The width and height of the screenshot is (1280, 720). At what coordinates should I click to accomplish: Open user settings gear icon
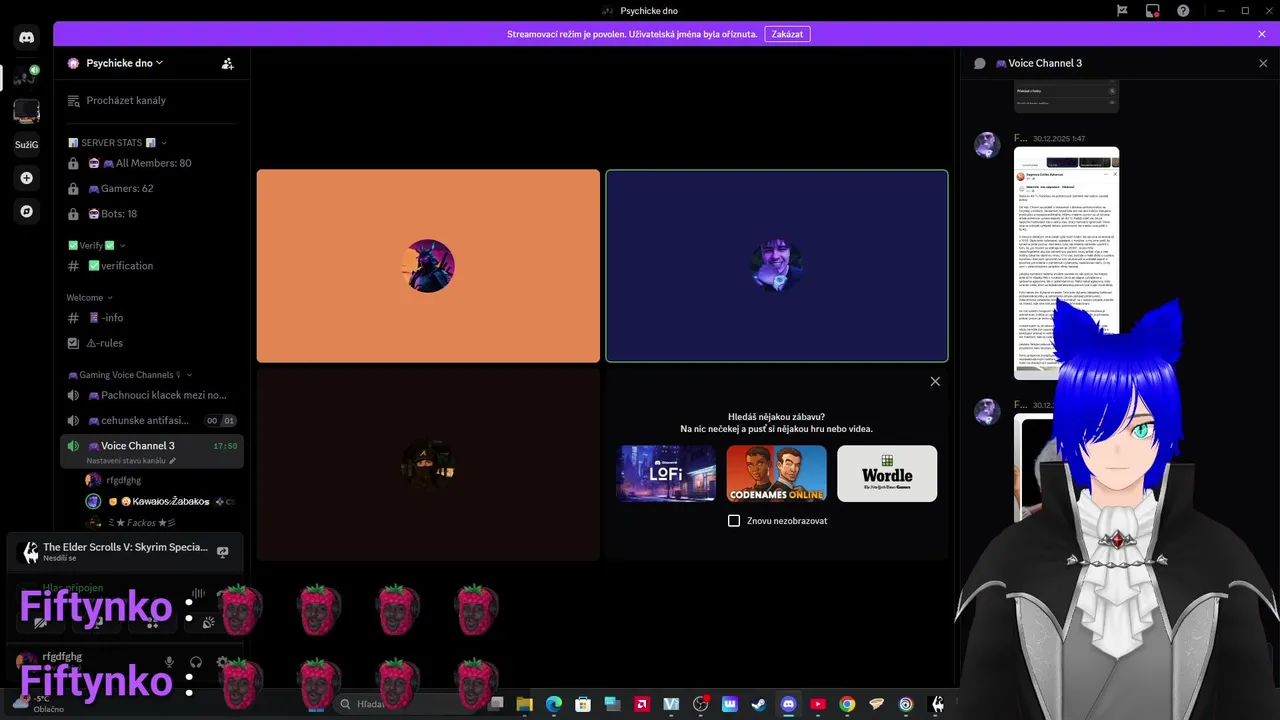[222, 662]
